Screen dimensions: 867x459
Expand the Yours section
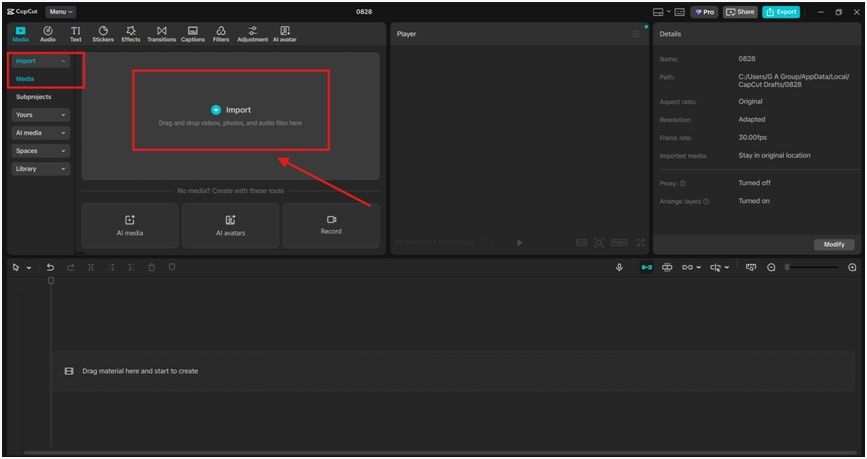point(40,115)
